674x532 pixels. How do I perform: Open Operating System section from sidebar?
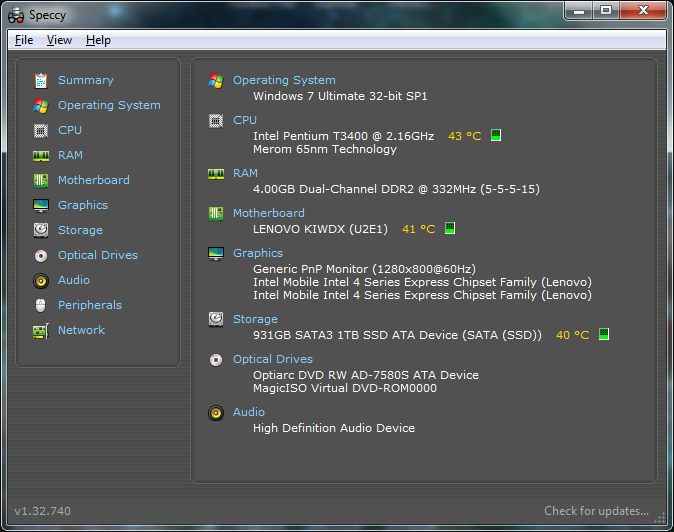click(109, 105)
